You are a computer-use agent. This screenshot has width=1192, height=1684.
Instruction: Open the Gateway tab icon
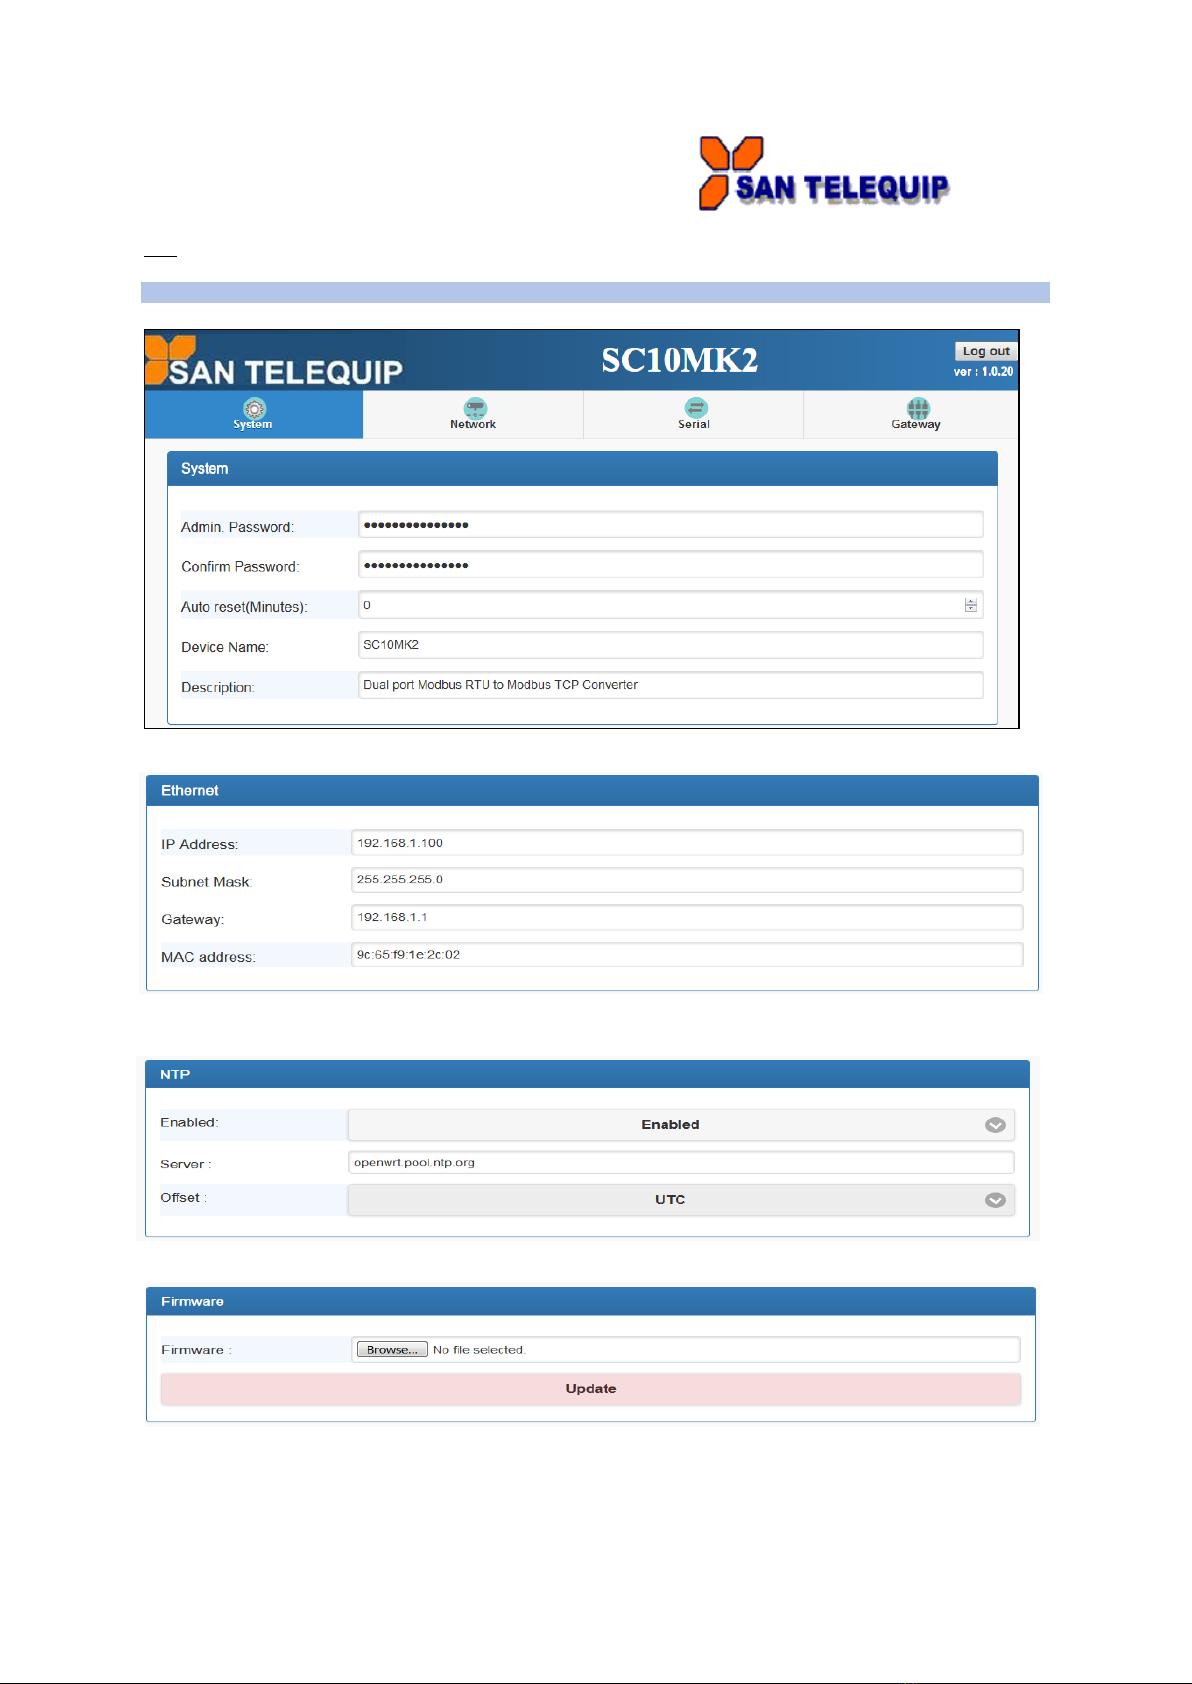918,408
